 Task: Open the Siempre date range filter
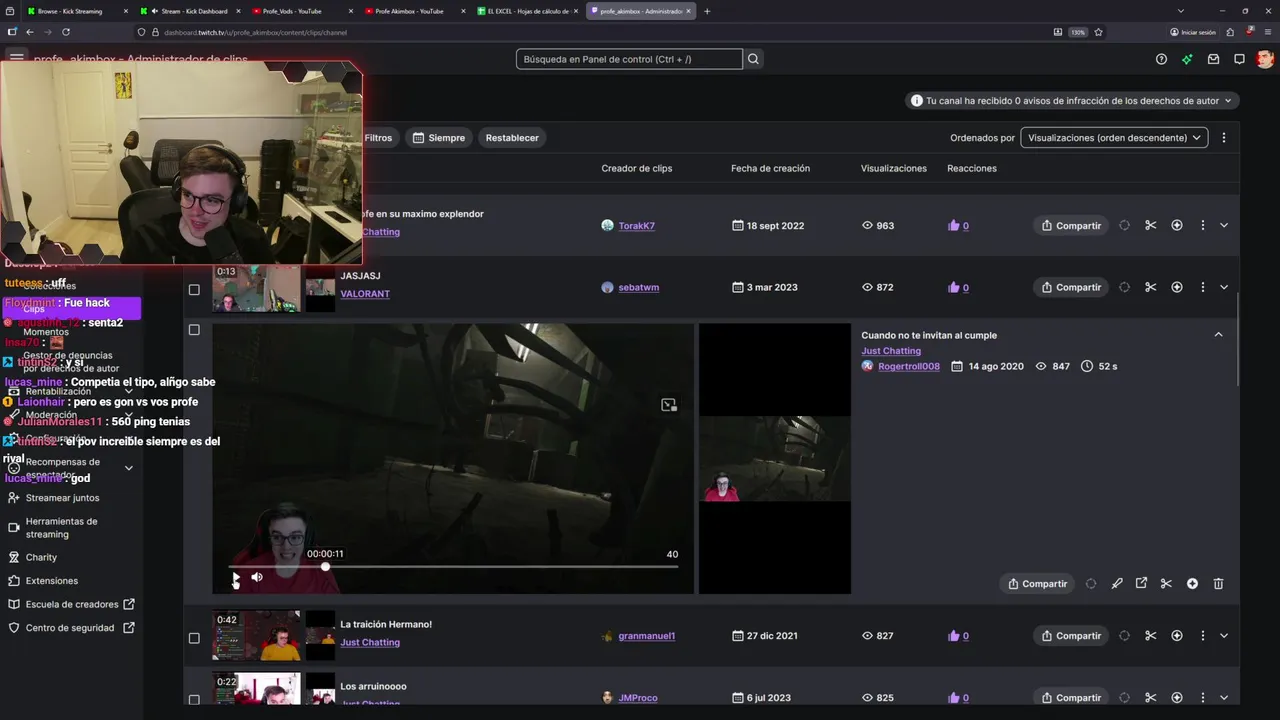[439, 138]
